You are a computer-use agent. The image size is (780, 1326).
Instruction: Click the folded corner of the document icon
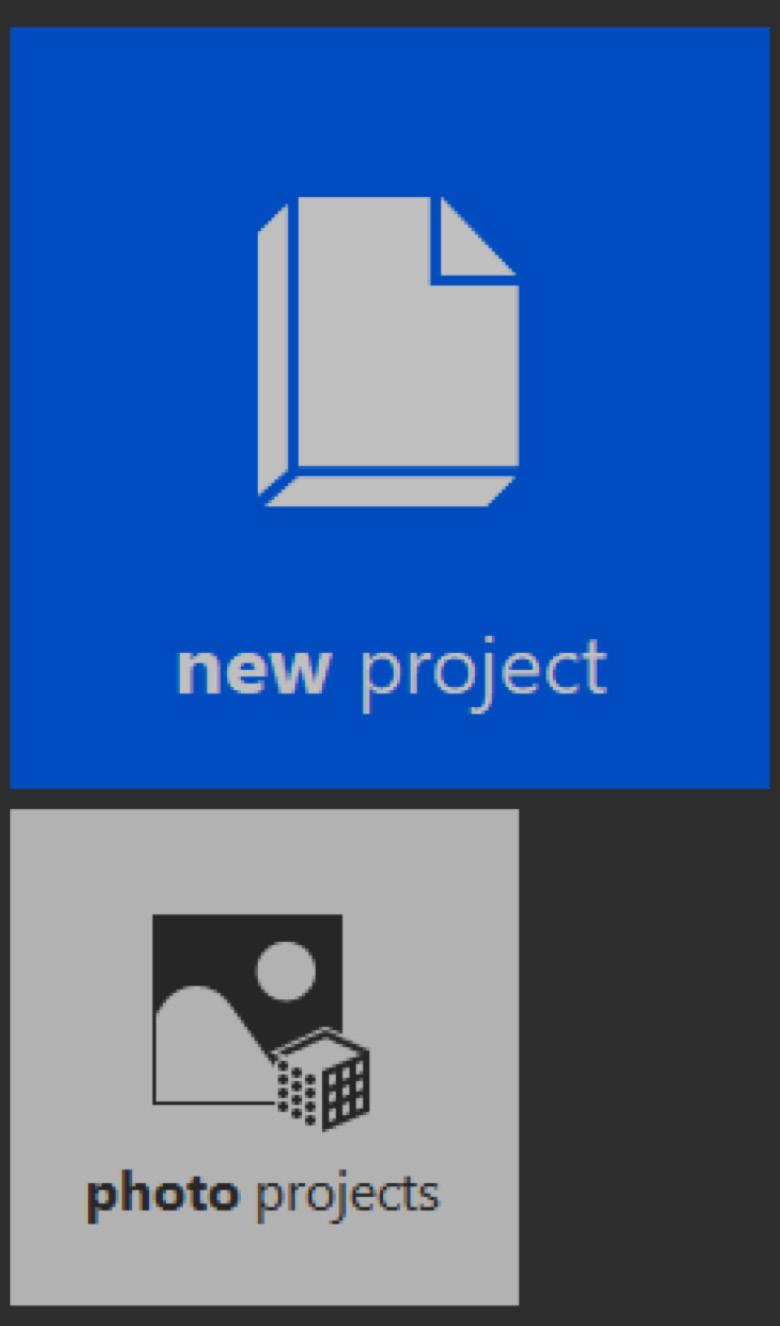click(477, 236)
